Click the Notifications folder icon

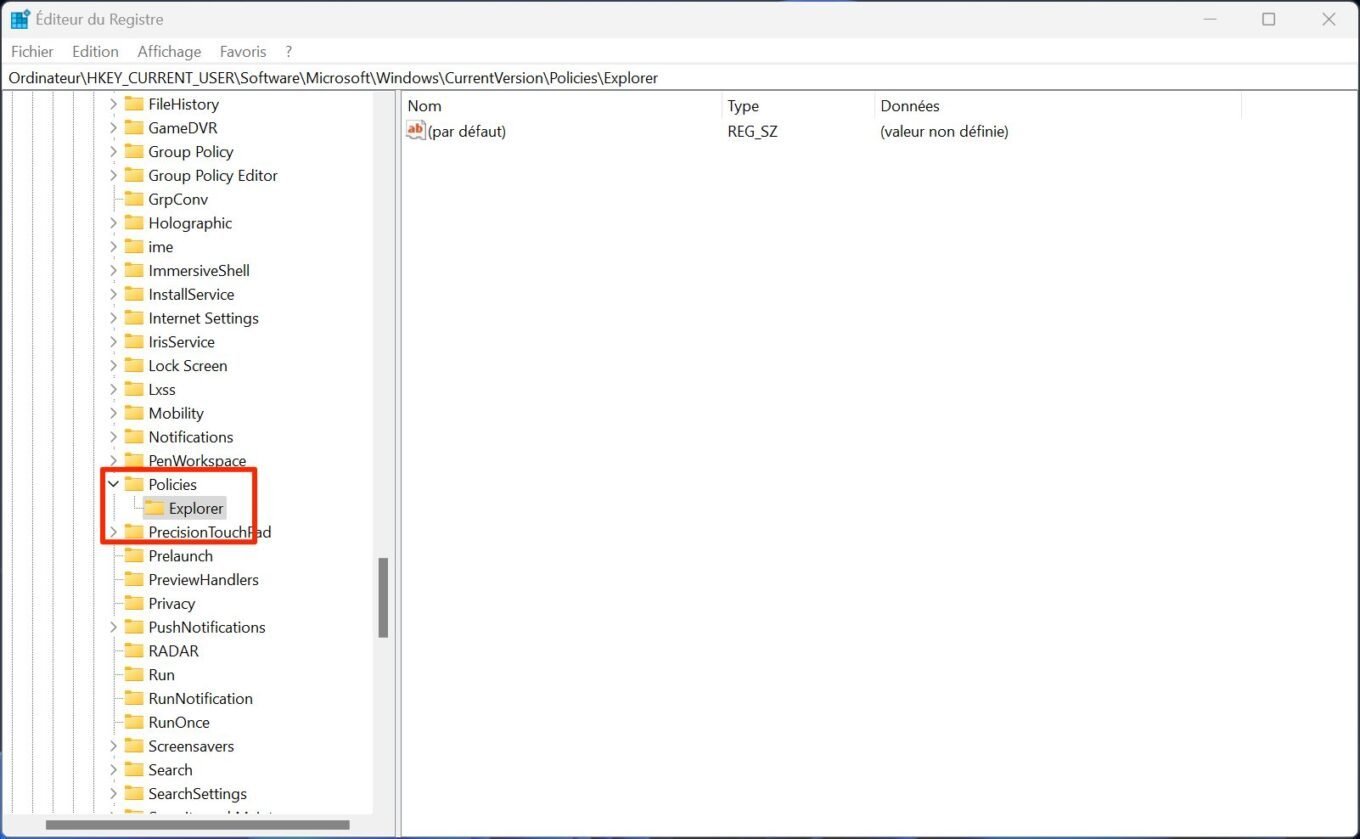pyautogui.click(x=134, y=437)
